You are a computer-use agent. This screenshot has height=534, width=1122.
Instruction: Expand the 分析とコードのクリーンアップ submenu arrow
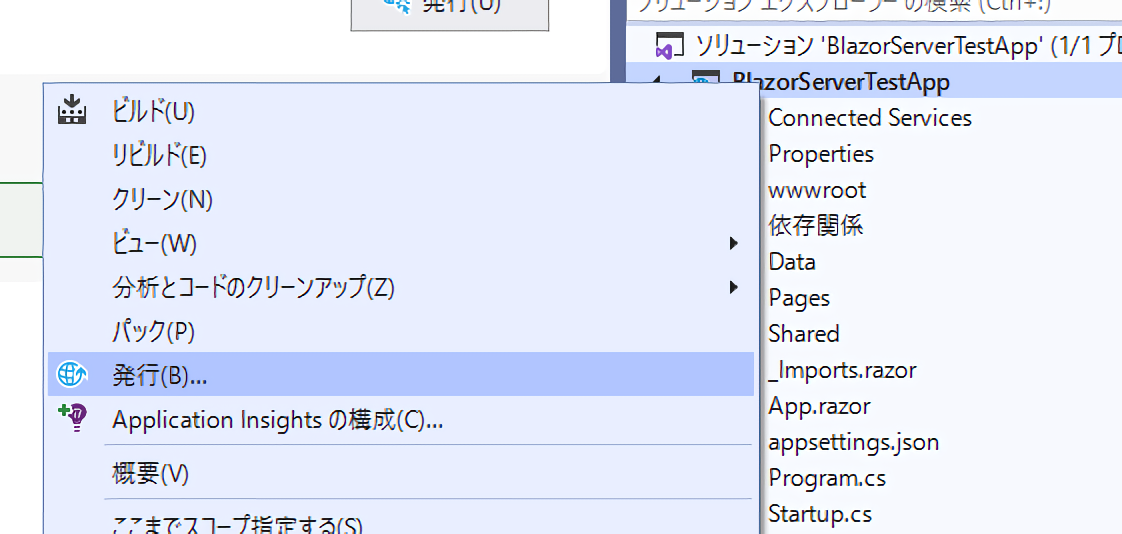tap(733, 288)
